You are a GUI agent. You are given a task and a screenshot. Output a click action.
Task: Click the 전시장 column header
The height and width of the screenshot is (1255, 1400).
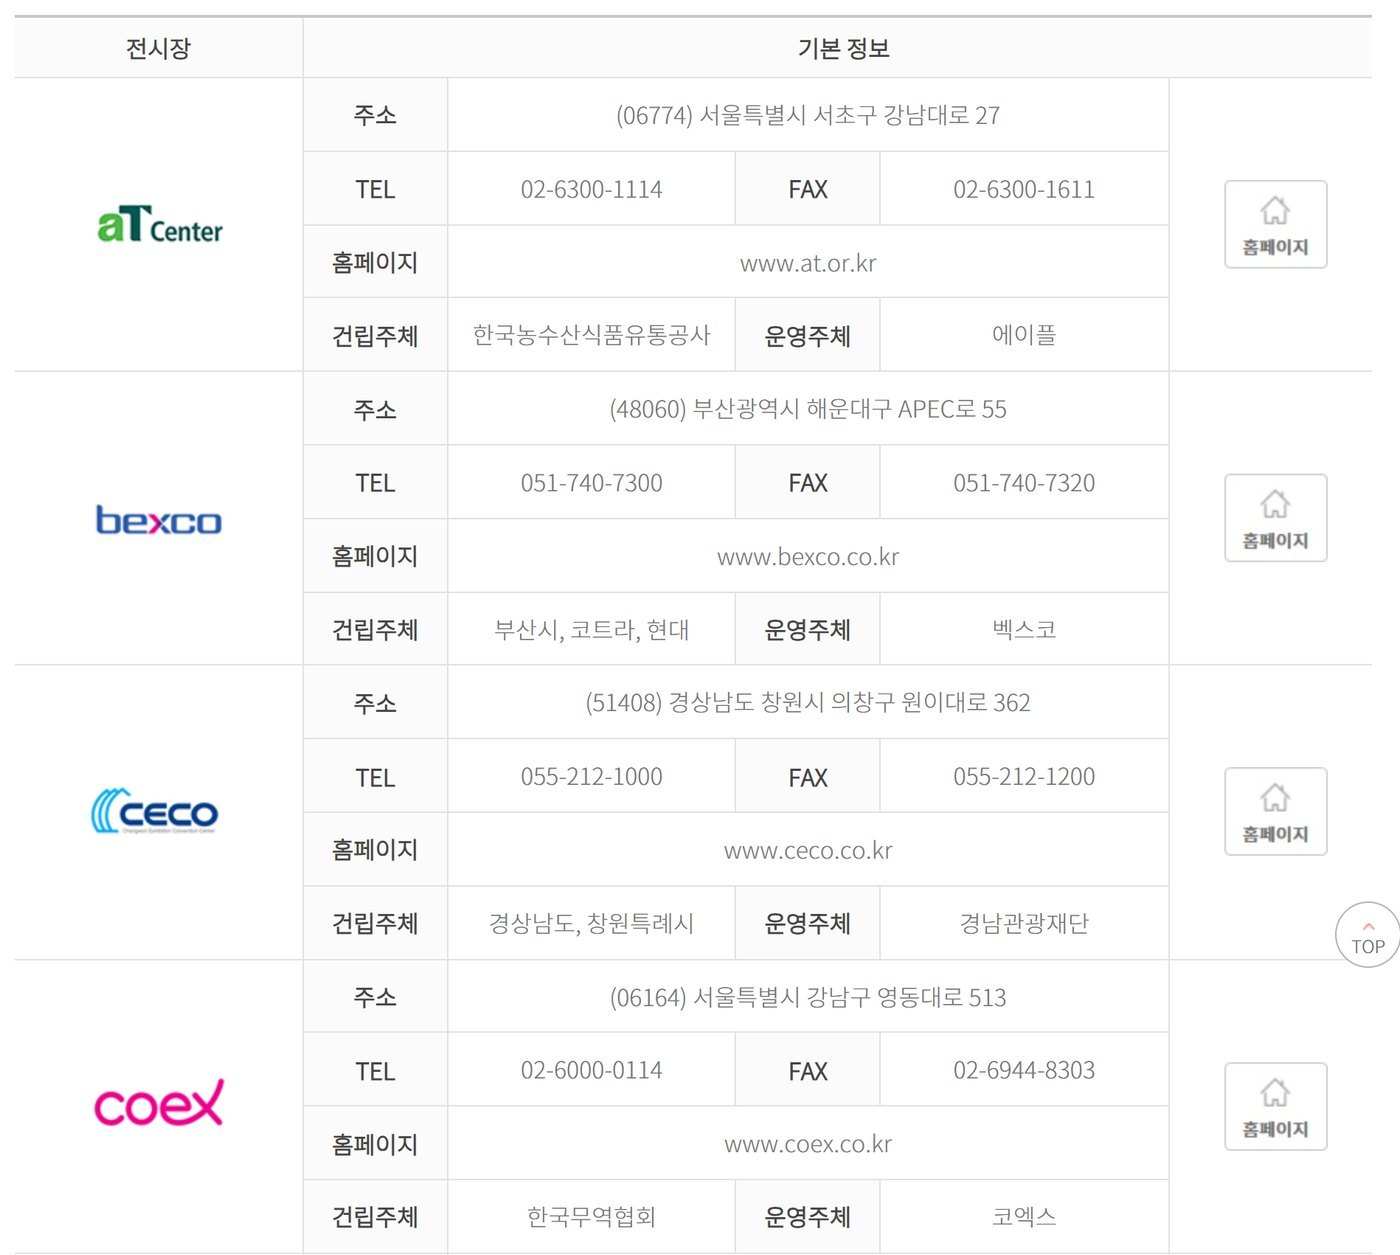point(158,48)
